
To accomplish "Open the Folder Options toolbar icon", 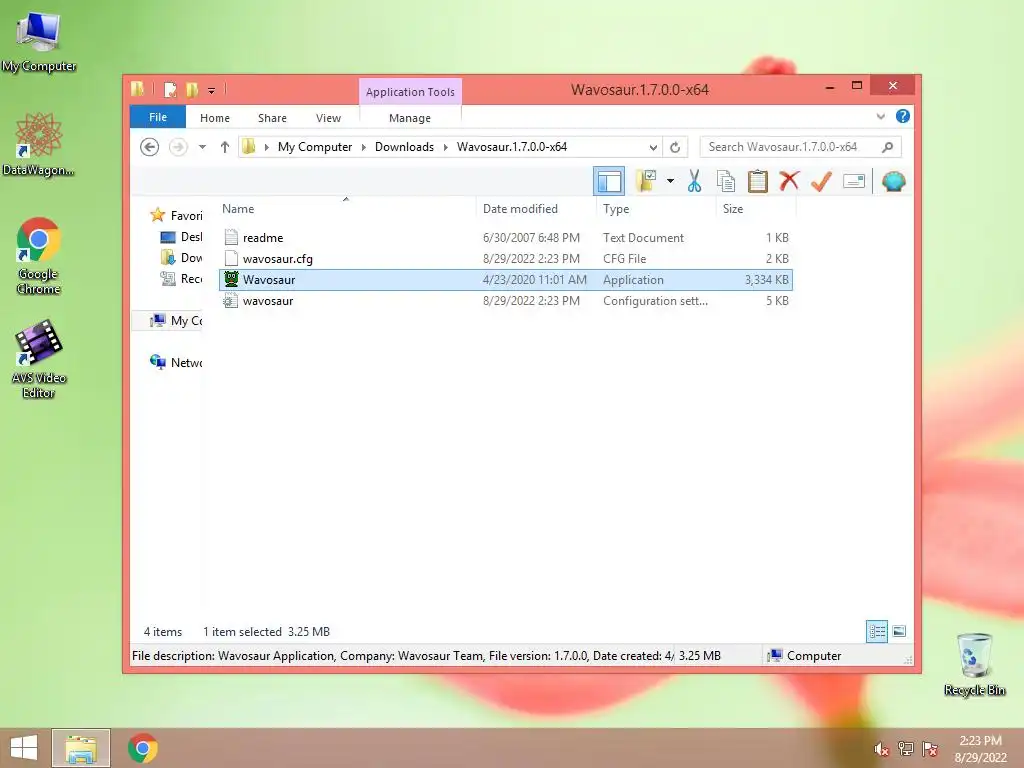I will tap(646, 181).
